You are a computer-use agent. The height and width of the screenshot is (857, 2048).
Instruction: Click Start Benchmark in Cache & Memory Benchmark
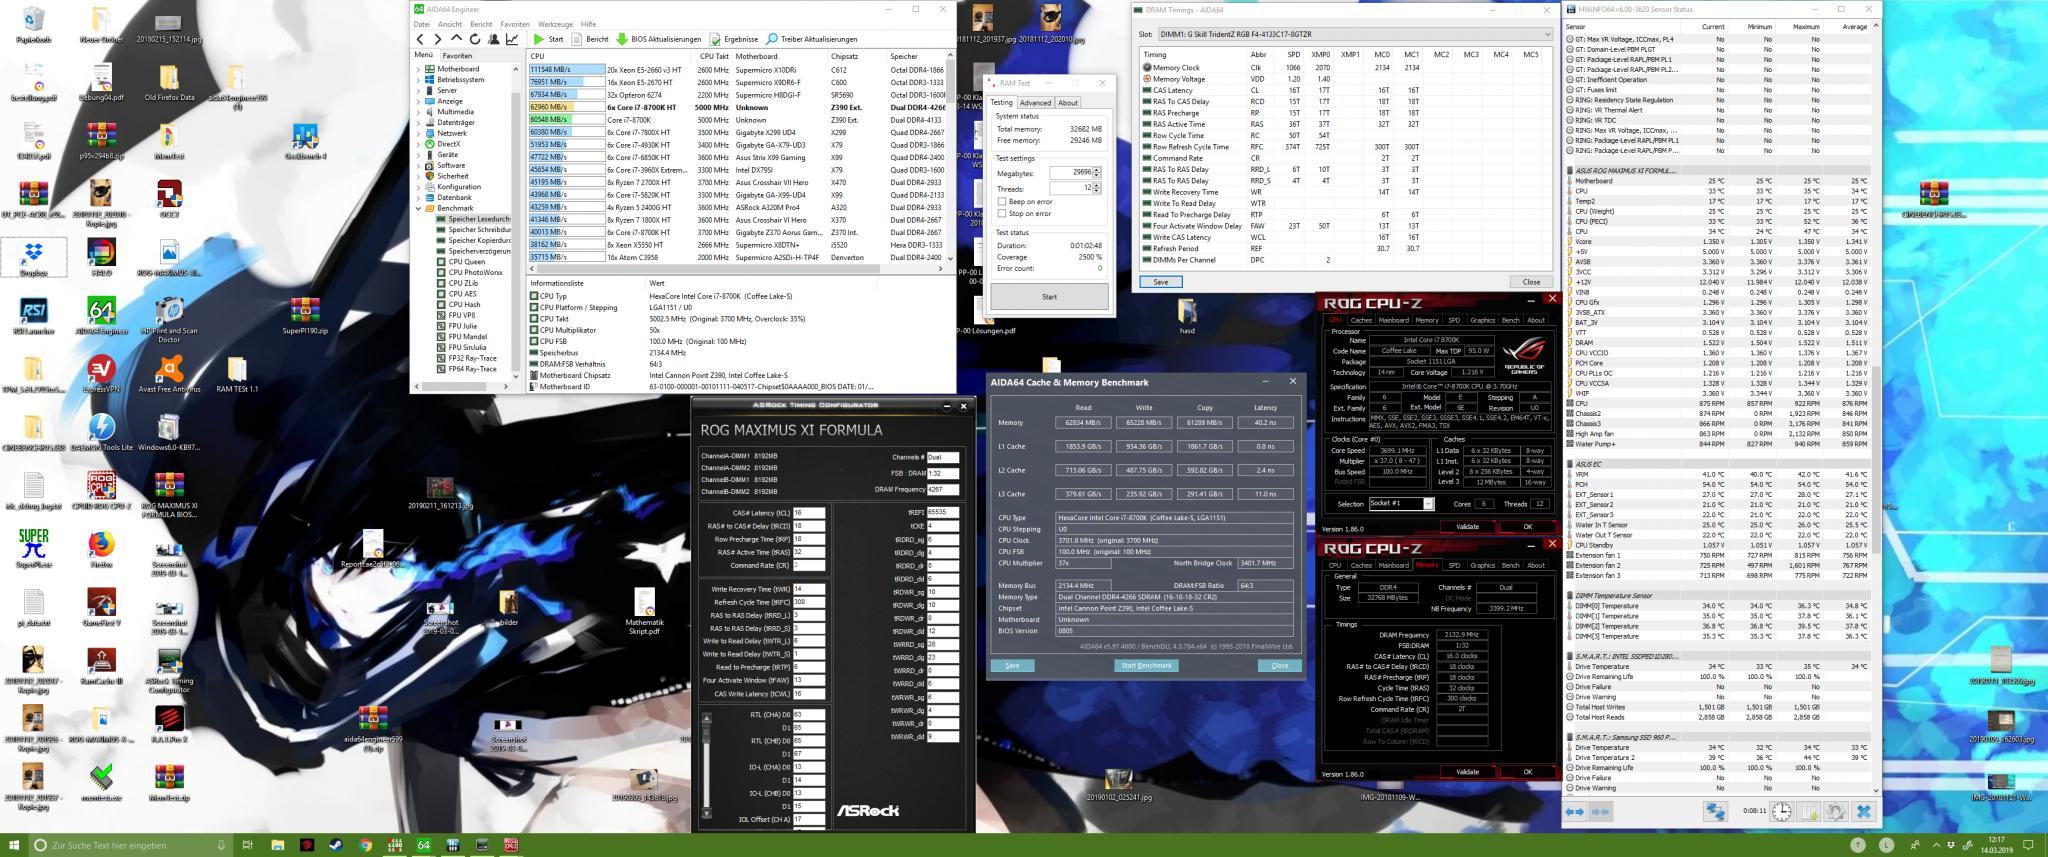(1146, 666)
